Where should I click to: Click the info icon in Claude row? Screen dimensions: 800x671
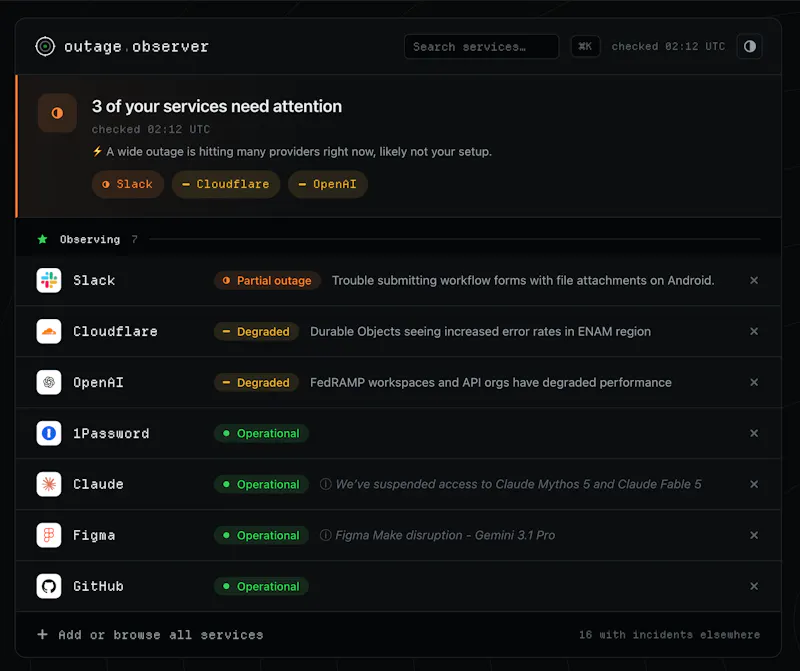pyautogui.click(x=325, y=484)
